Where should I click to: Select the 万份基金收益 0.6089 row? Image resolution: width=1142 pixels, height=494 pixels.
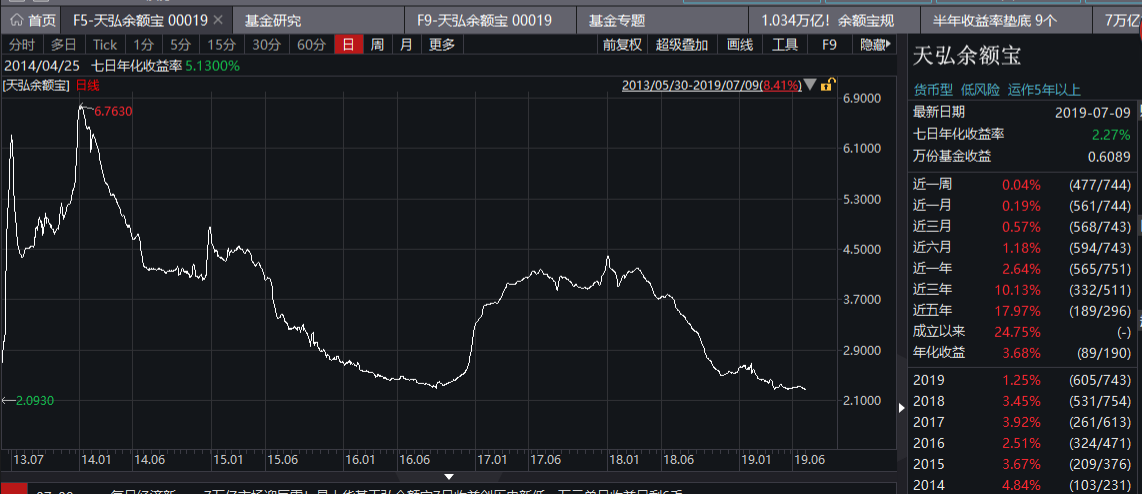[1022, 157]
